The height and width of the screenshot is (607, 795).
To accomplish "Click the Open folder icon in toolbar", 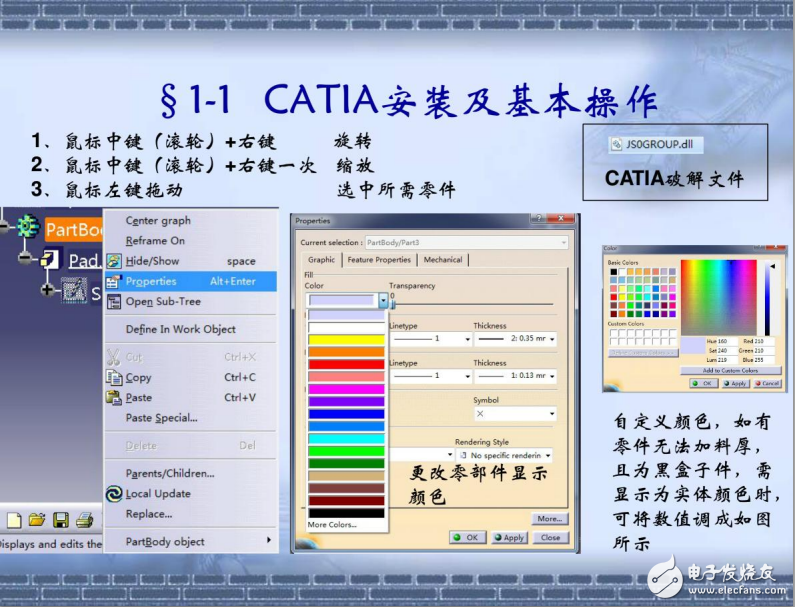I will click(x=37, y=520).
